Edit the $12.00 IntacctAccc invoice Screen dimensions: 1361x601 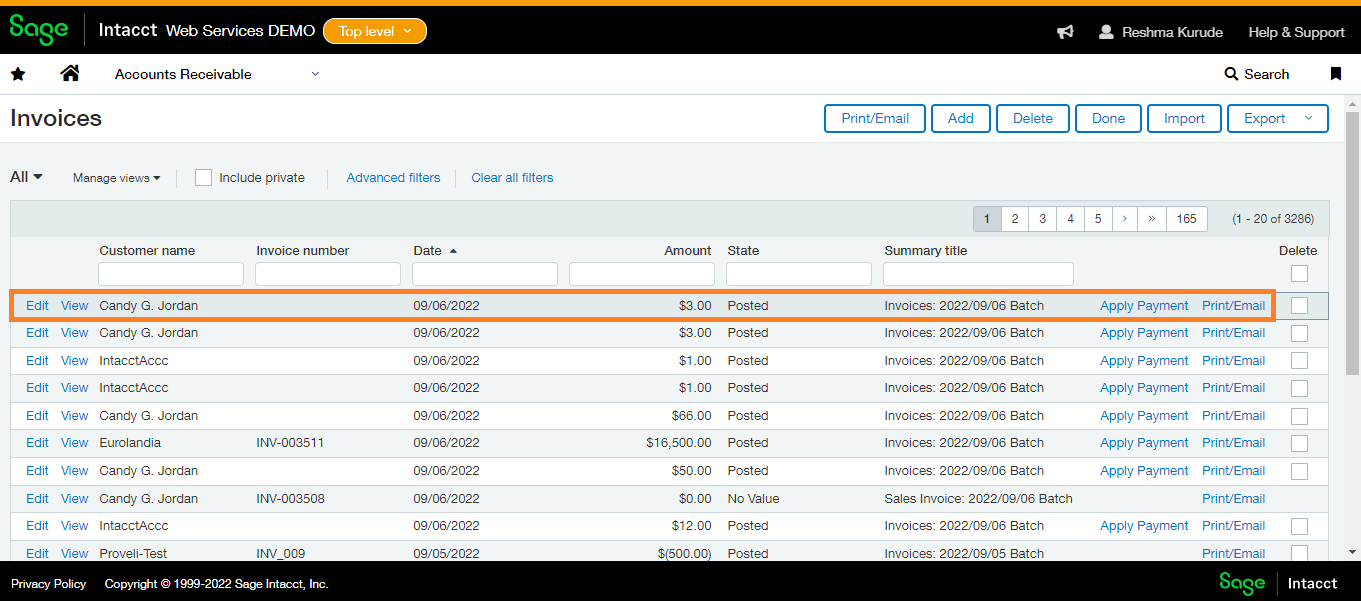(37, 526)
